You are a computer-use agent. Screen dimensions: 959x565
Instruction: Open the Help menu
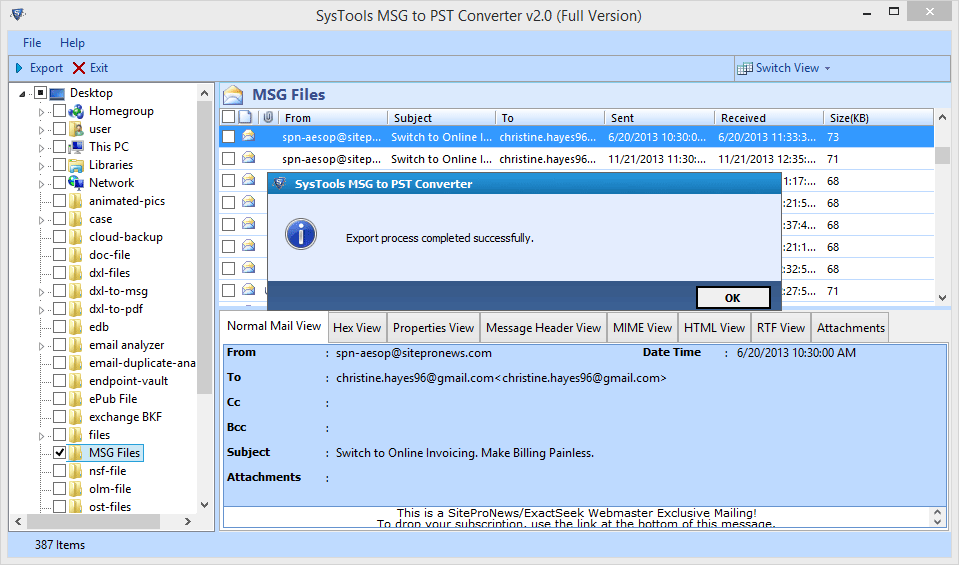(x=72, y=43)
